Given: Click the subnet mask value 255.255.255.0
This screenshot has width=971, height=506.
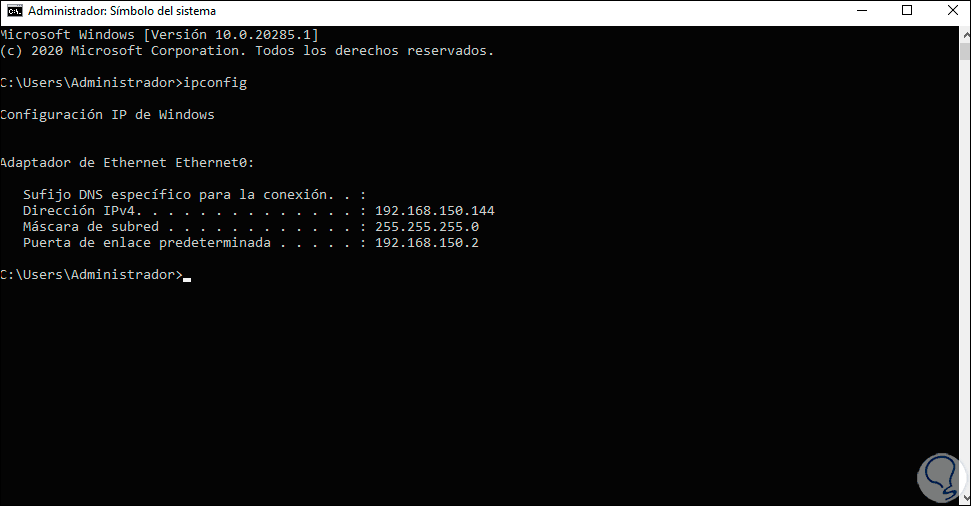Looking at the screenshot, I should click(427, 227).
